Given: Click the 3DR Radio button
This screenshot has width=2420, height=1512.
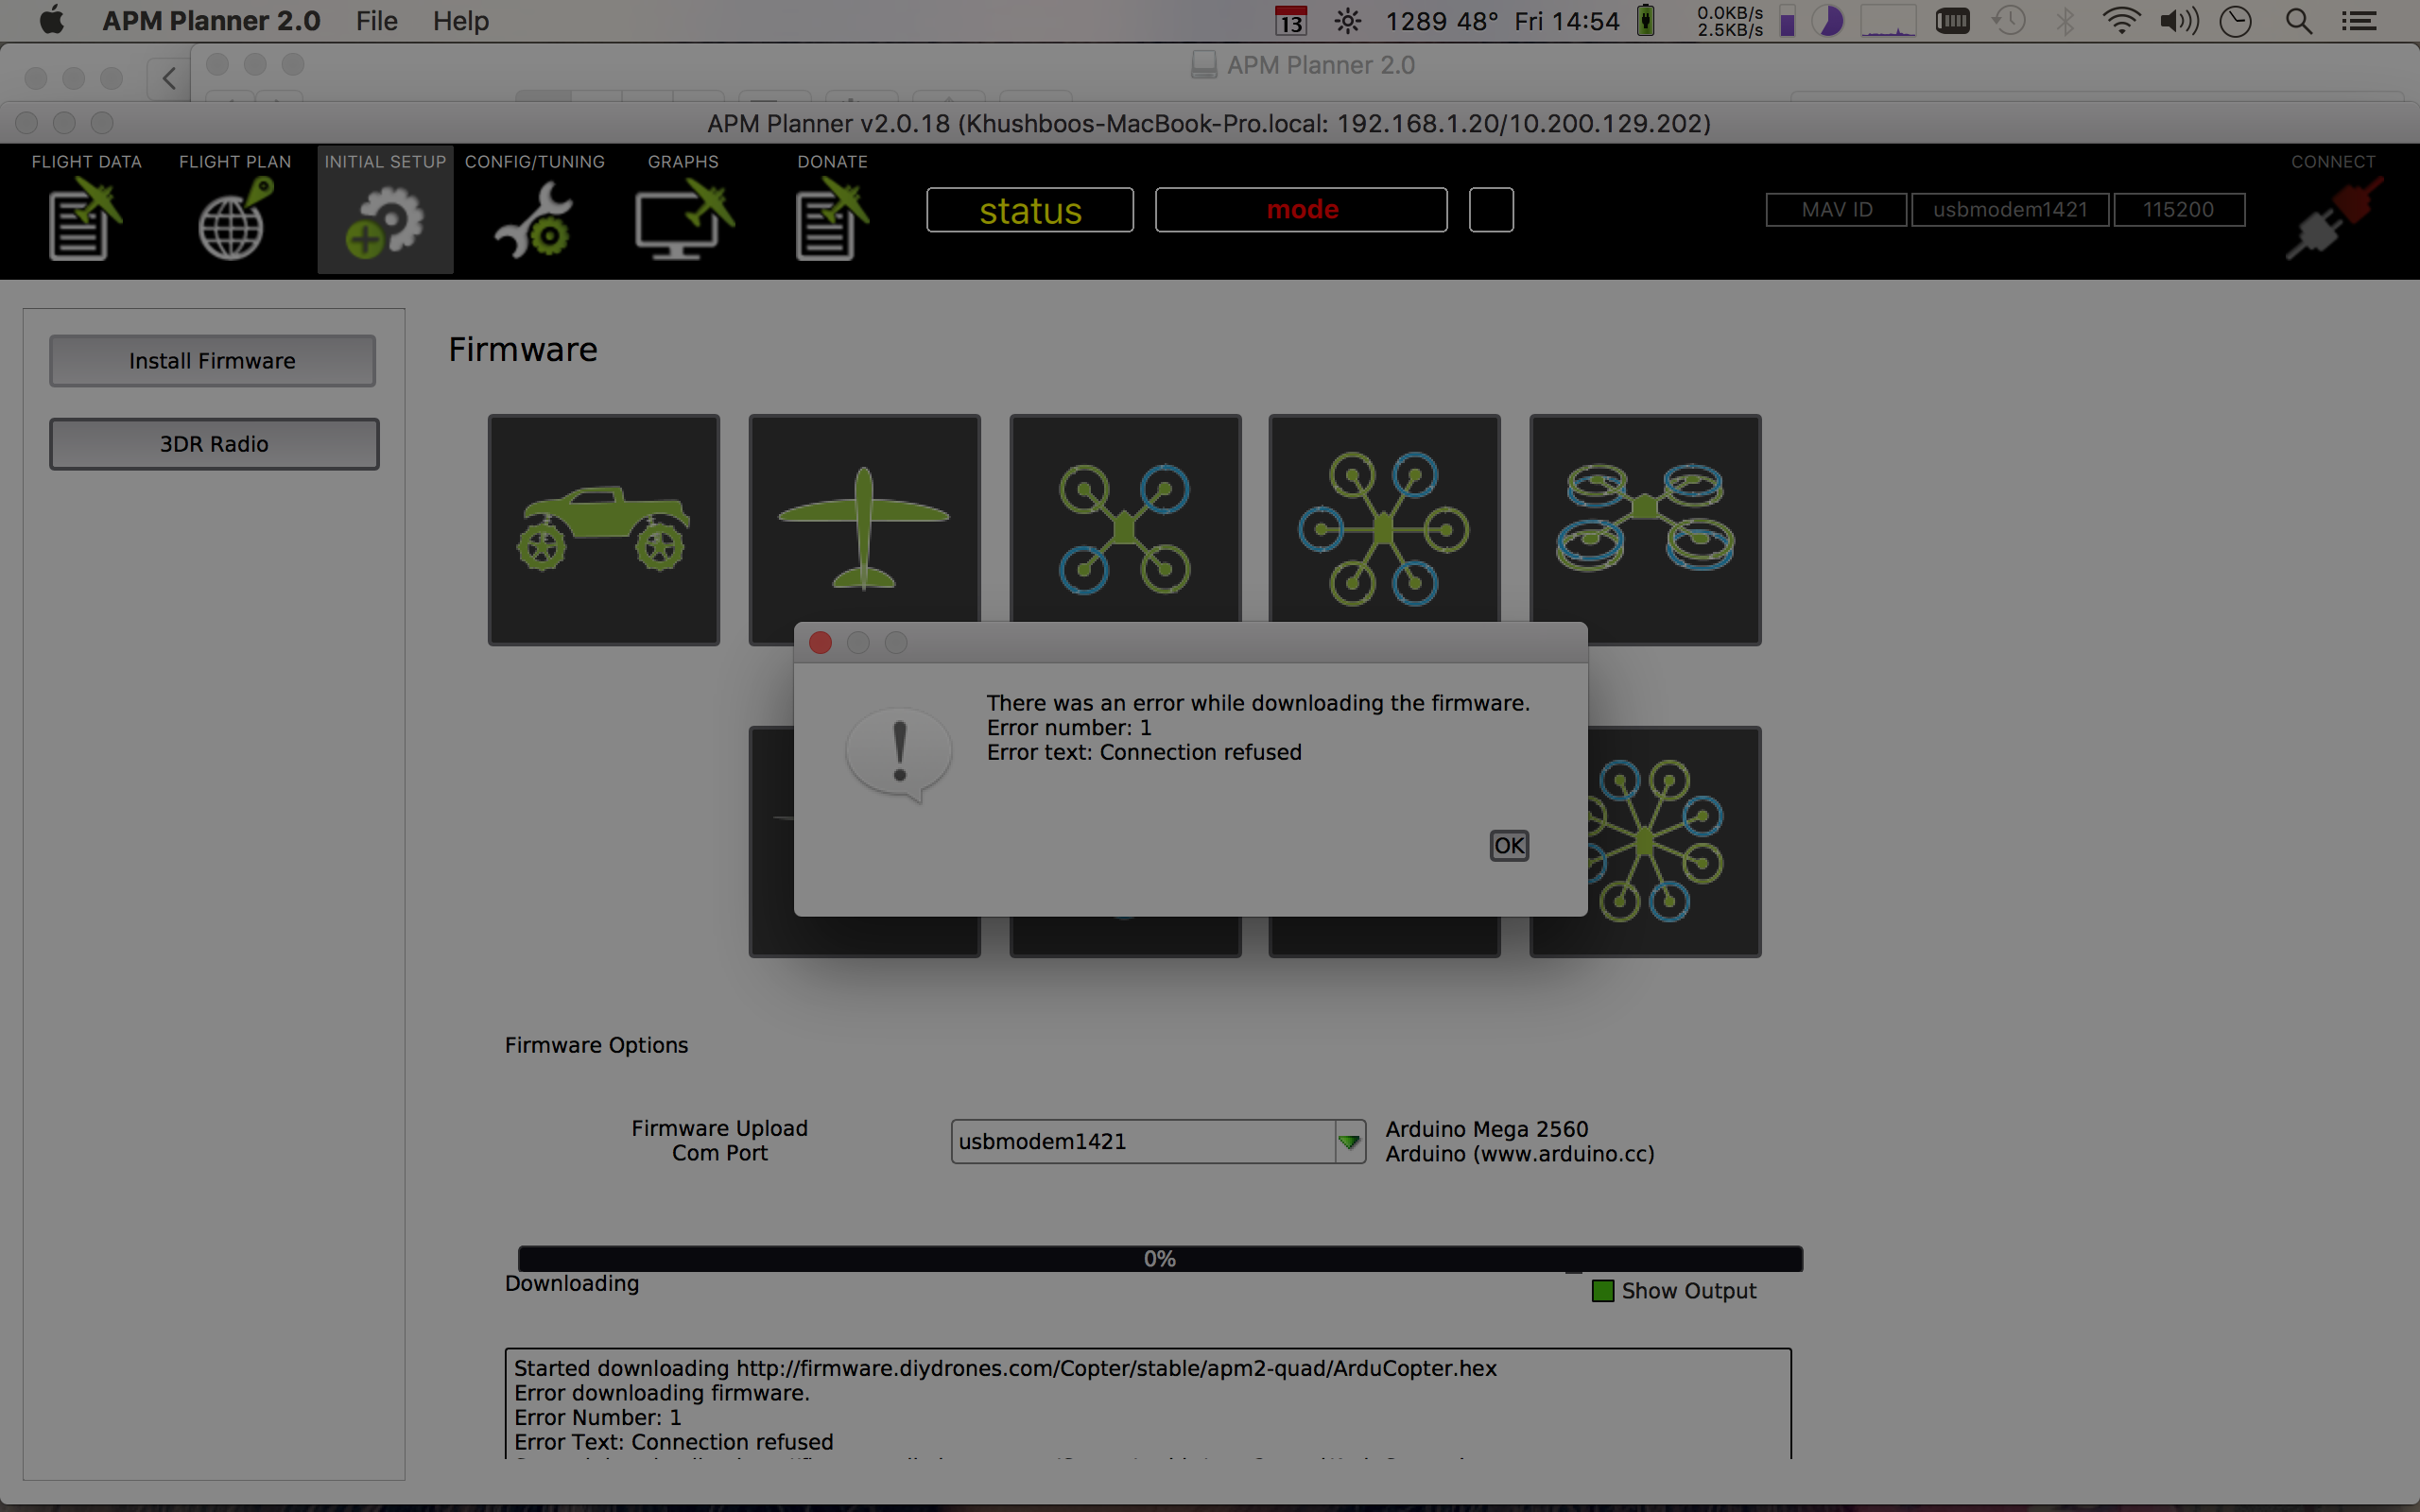Looking at the screenshot, I should point(214,444).
